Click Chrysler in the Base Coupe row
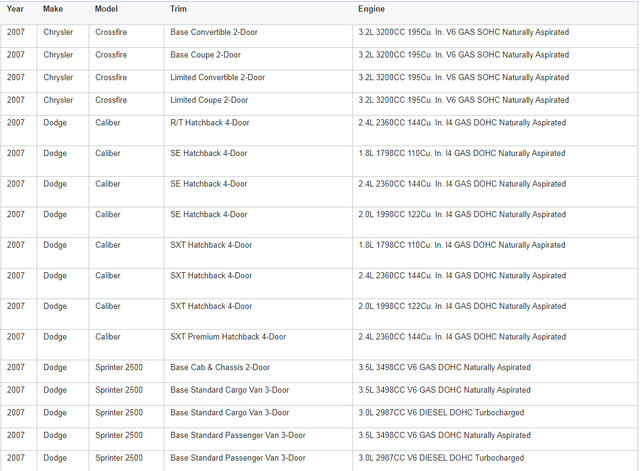The height and width of the screenshot is (471, 640). 58,55
